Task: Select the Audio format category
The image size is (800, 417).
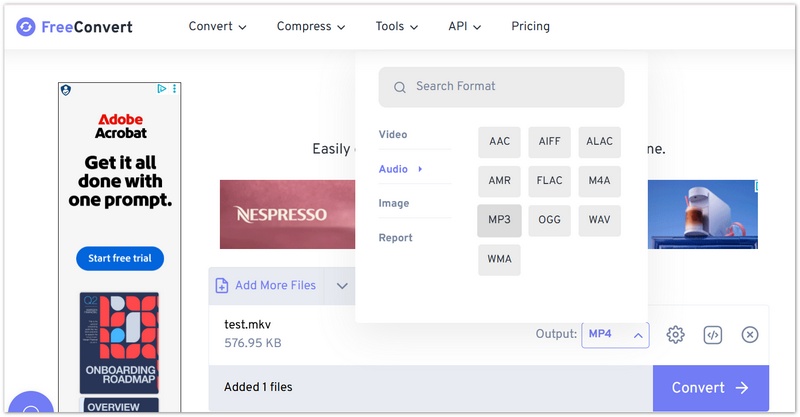Action: click(393, 169)
